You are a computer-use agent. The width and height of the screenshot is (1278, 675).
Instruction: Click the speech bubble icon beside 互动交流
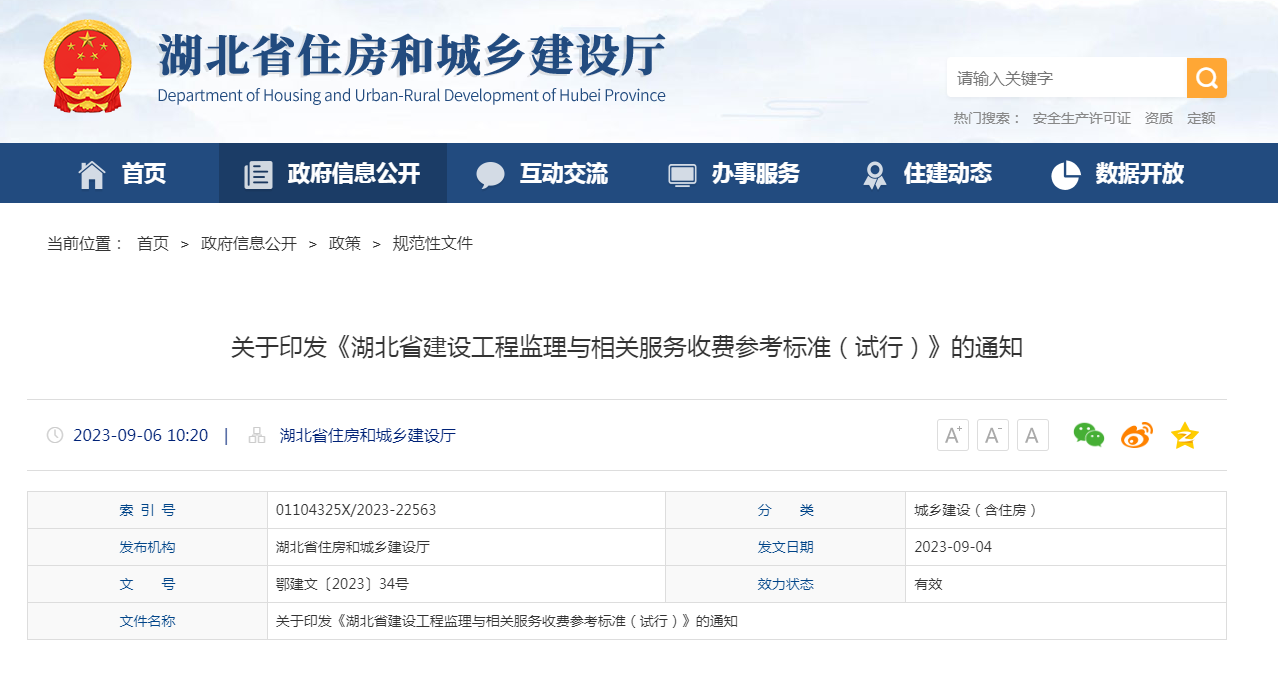(490, 175)
